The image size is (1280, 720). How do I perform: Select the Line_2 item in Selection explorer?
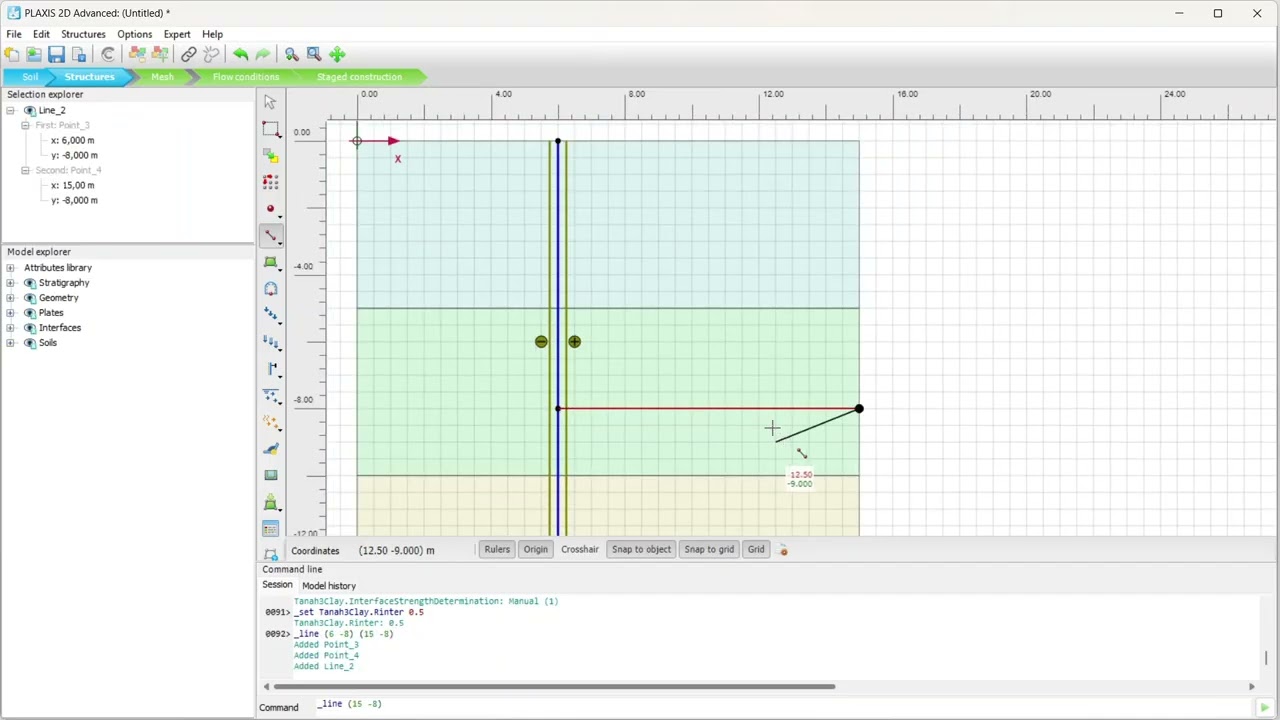(52, 110)
